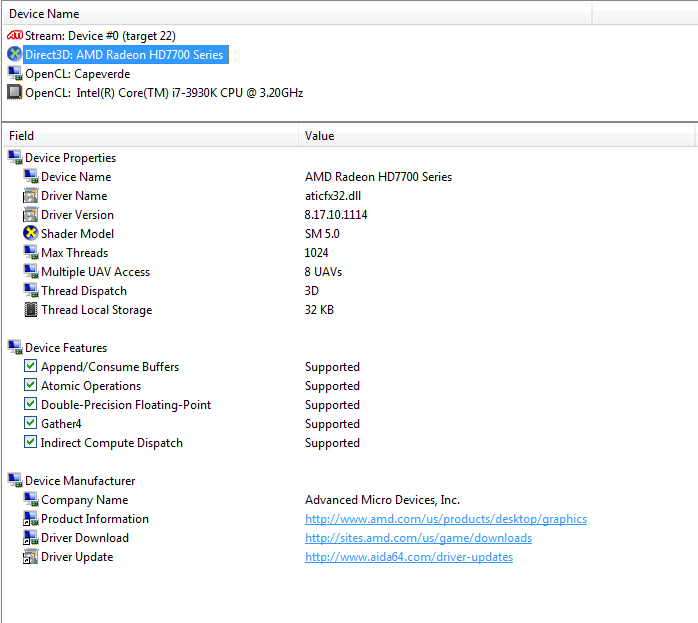Click the Driver Name icon
The width and height of the screenshot is (698, 623).
tap(31, 195)
